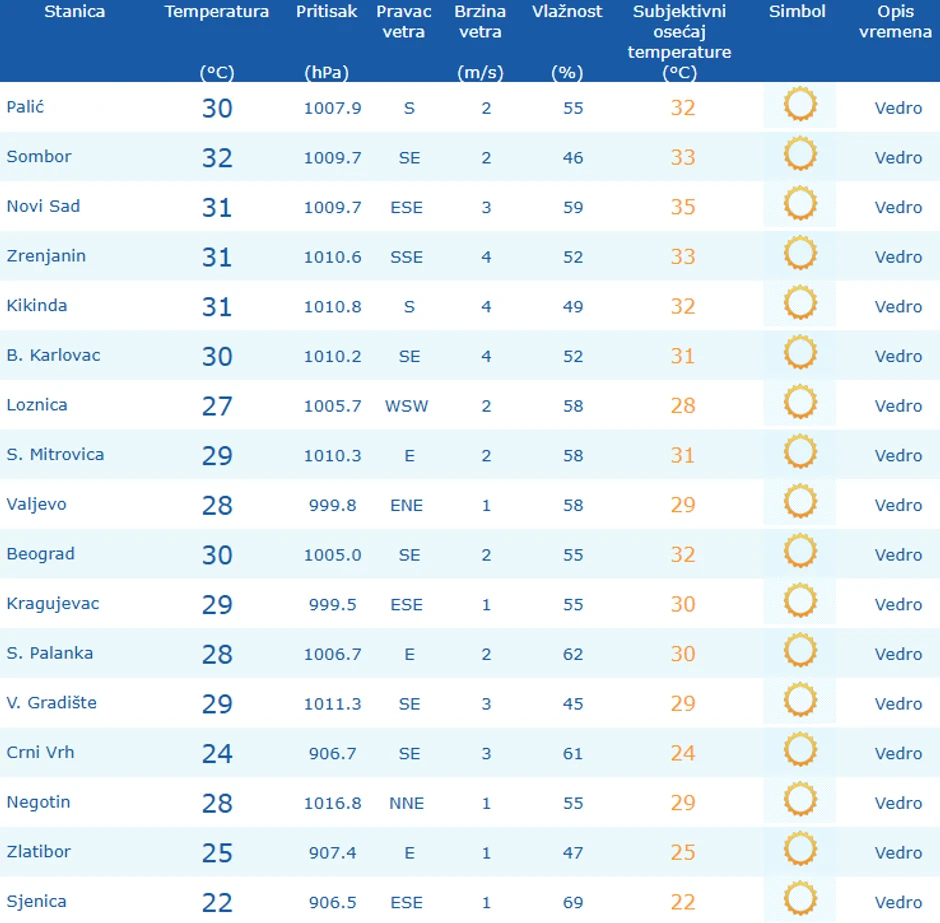The height and width of the screenshot is (923, 940).
Task: Click V. Gradište's pressure value 1011.3
Action: [333, 704]
